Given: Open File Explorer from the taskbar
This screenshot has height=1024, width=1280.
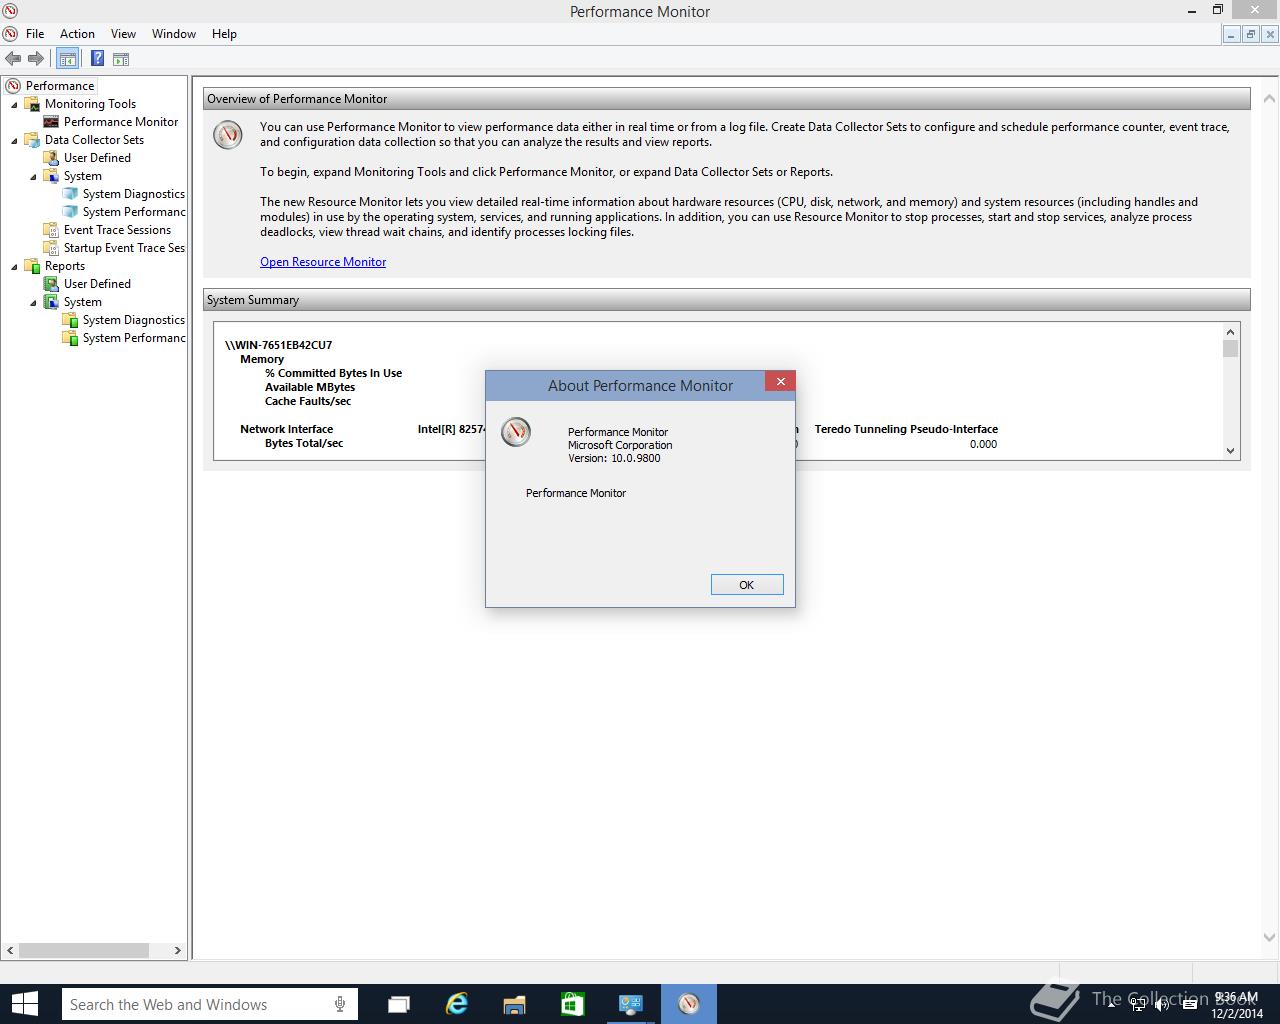Looking at the screenshot, I should (514, 1004).
